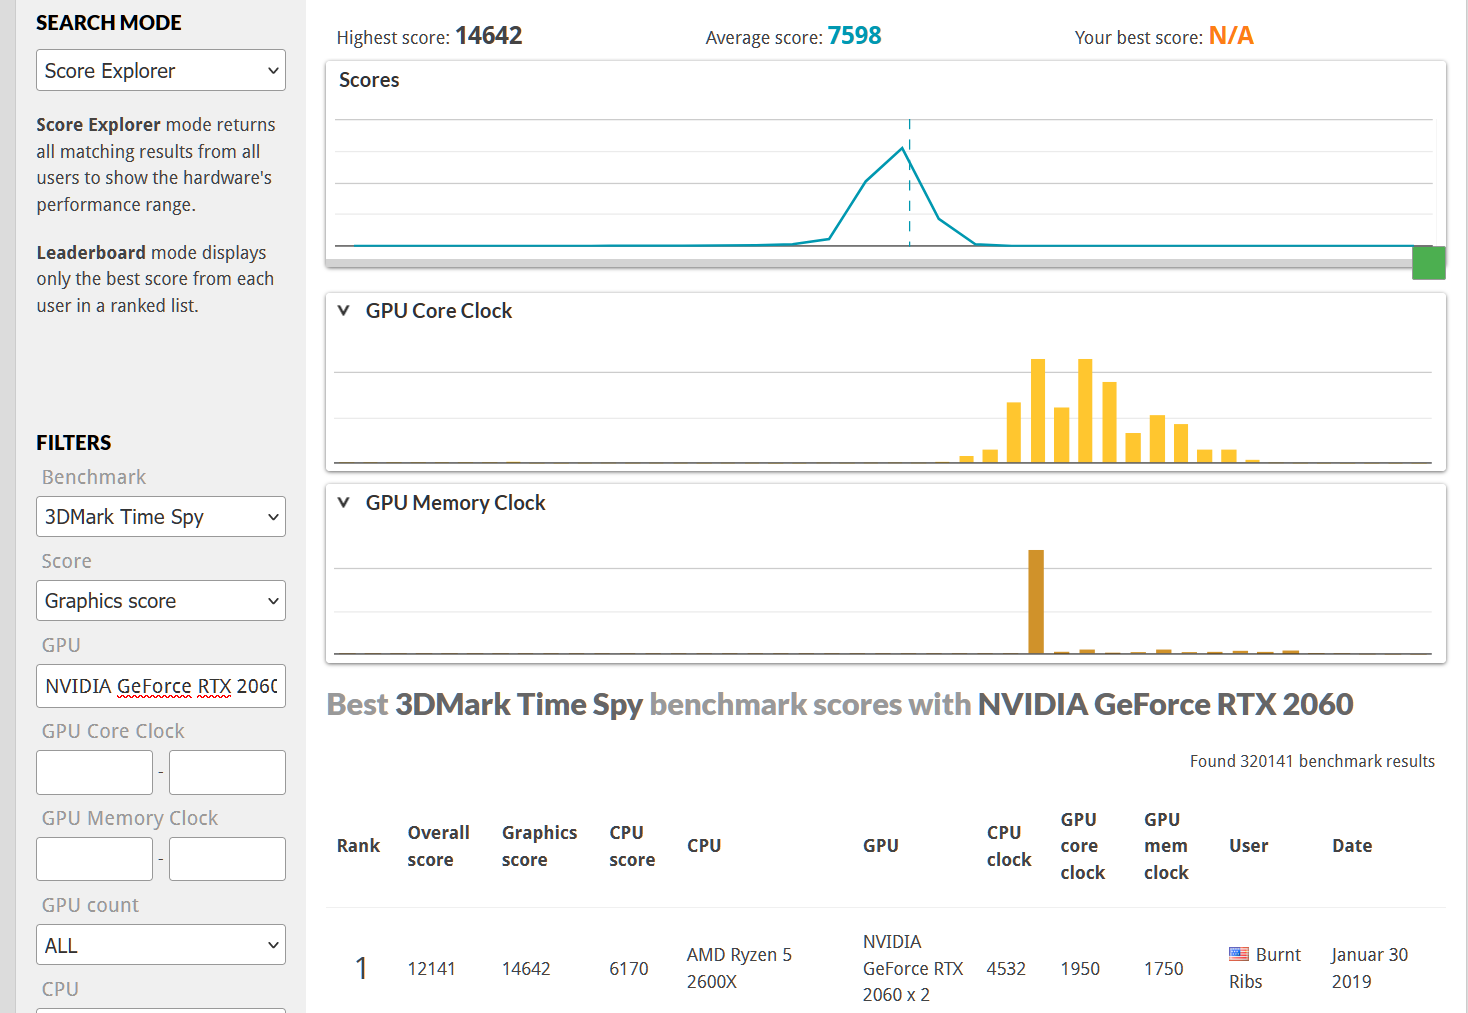Open the Burnt Ribs user profile
1468x1013 pixels.
[1265, 968]
